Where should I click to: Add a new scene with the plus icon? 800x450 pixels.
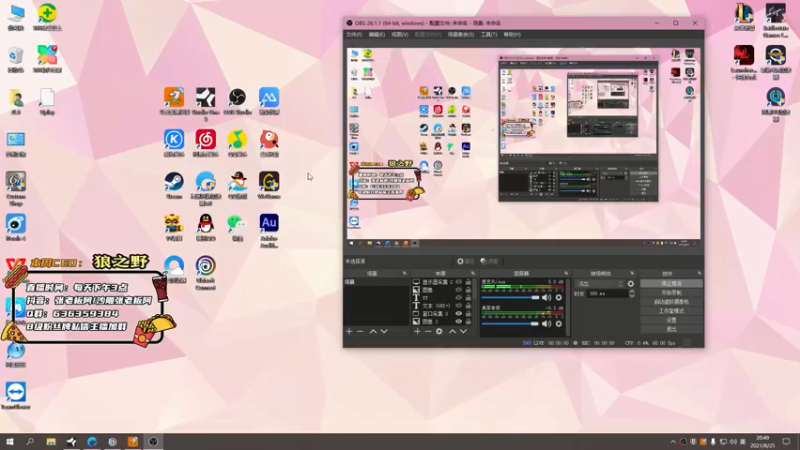(x=349, y=332)
